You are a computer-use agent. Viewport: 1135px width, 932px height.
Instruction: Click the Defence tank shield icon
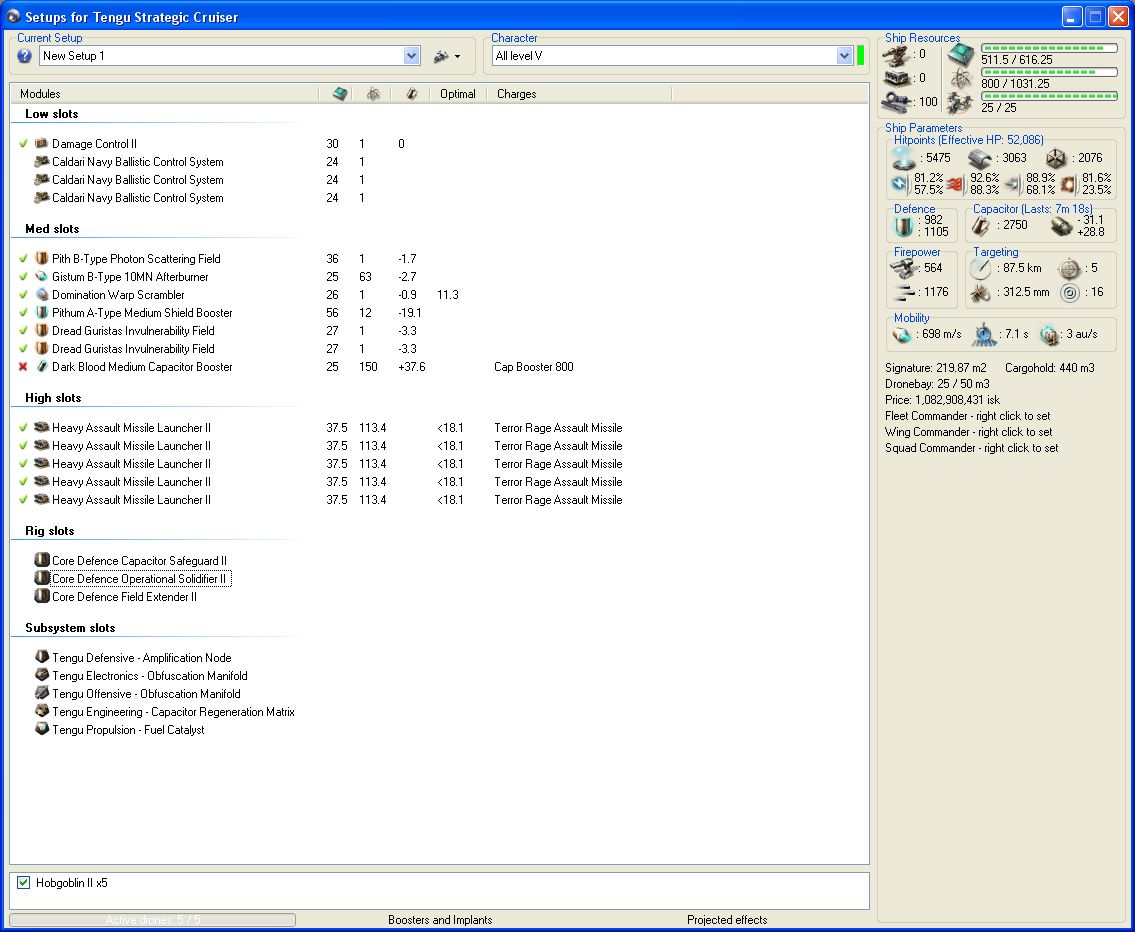click(903, 226)
